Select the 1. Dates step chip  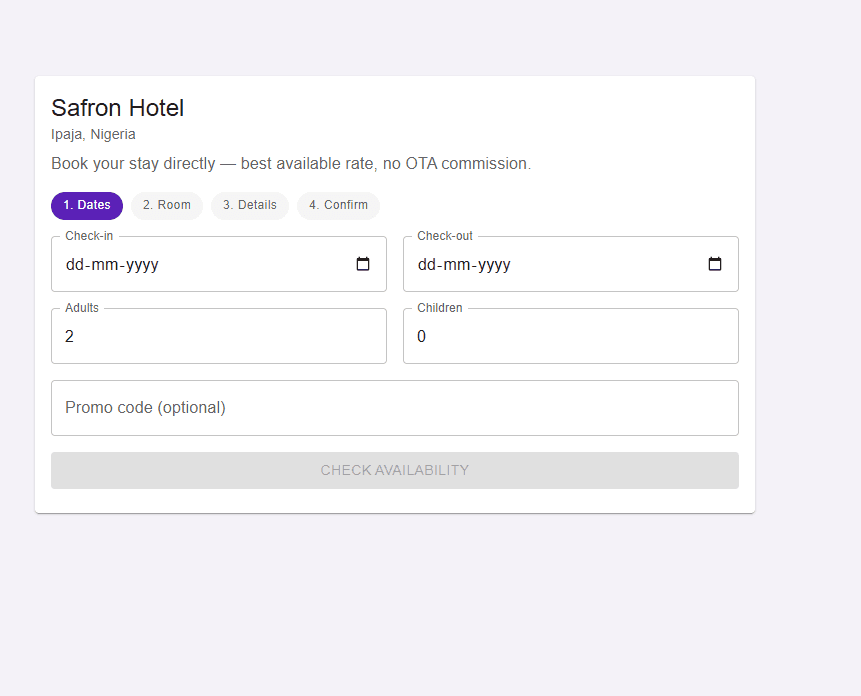[x=87, y=205]
